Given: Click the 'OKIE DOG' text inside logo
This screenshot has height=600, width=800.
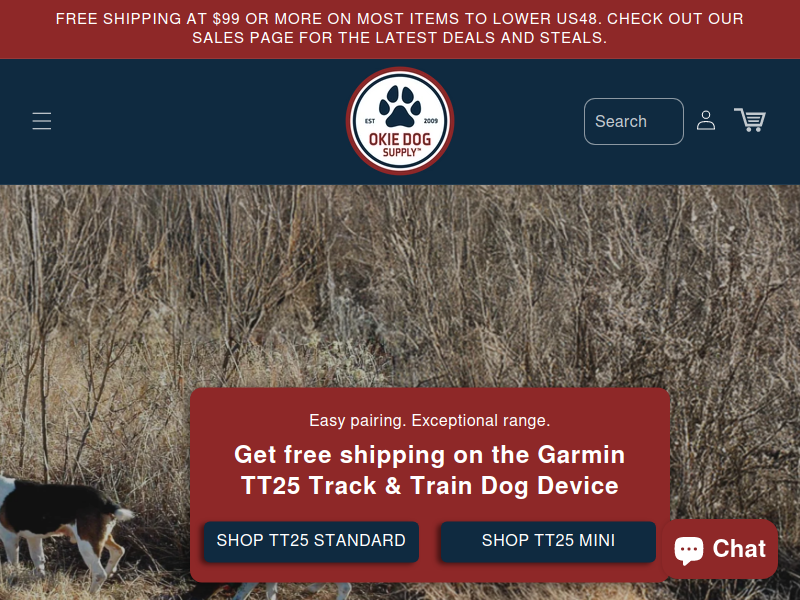Looking at the screenshot, I should tap(400, 139).
